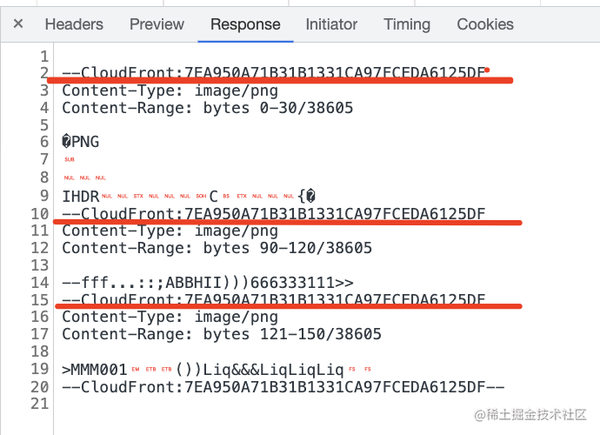Click the 'bytes 90-120/38605' Content-Range line
This screenshot has height=435, width=600.
(x=216, y=247)
